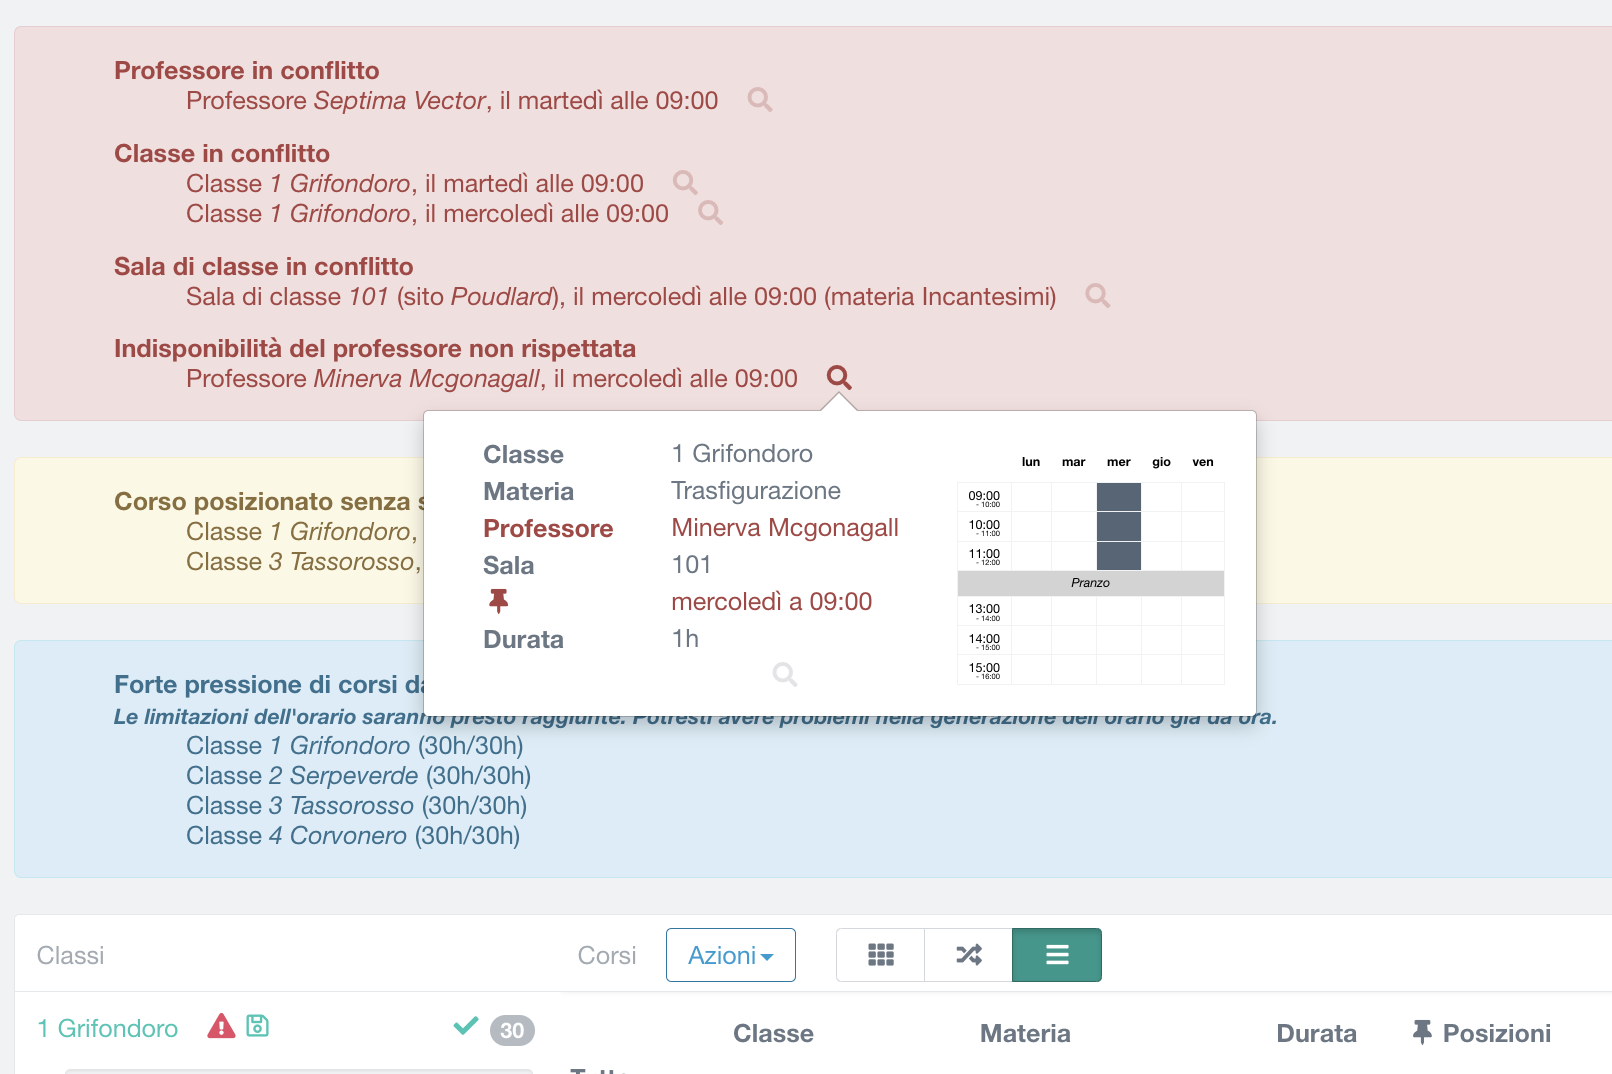Switch to the grid view

pos(880,955)
